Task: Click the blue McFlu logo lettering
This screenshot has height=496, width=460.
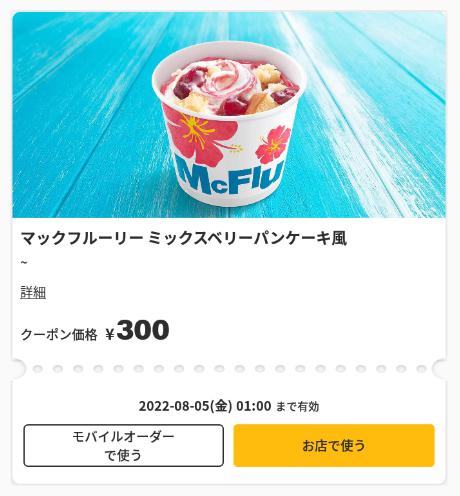Action: [x=230, y=179]
